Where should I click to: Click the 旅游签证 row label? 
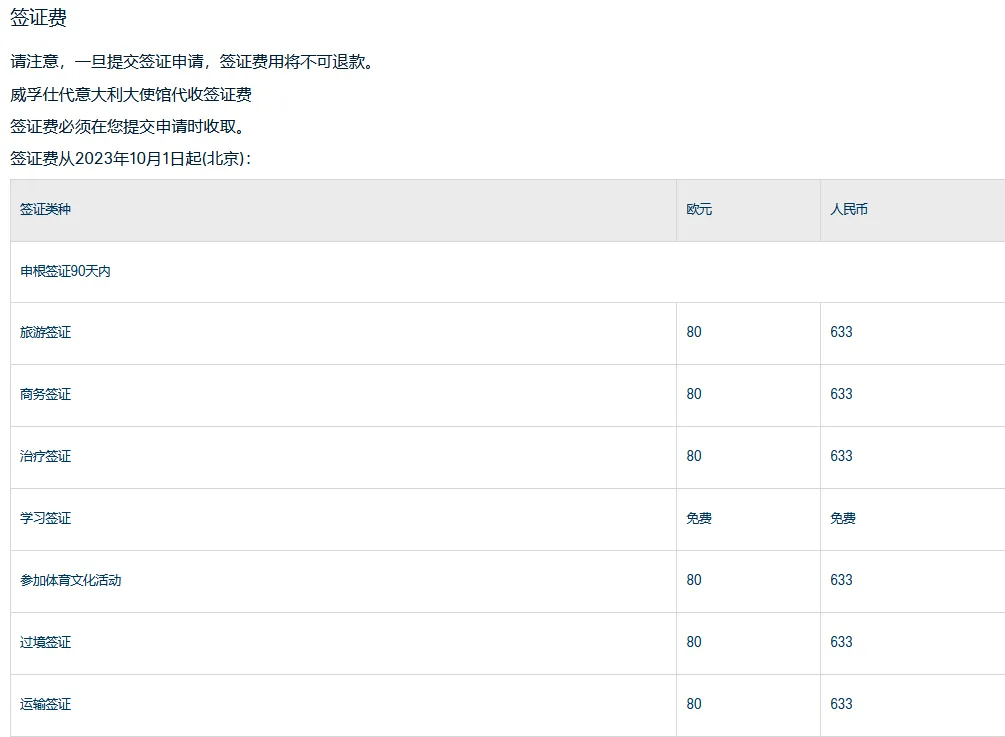coord(45,332)
